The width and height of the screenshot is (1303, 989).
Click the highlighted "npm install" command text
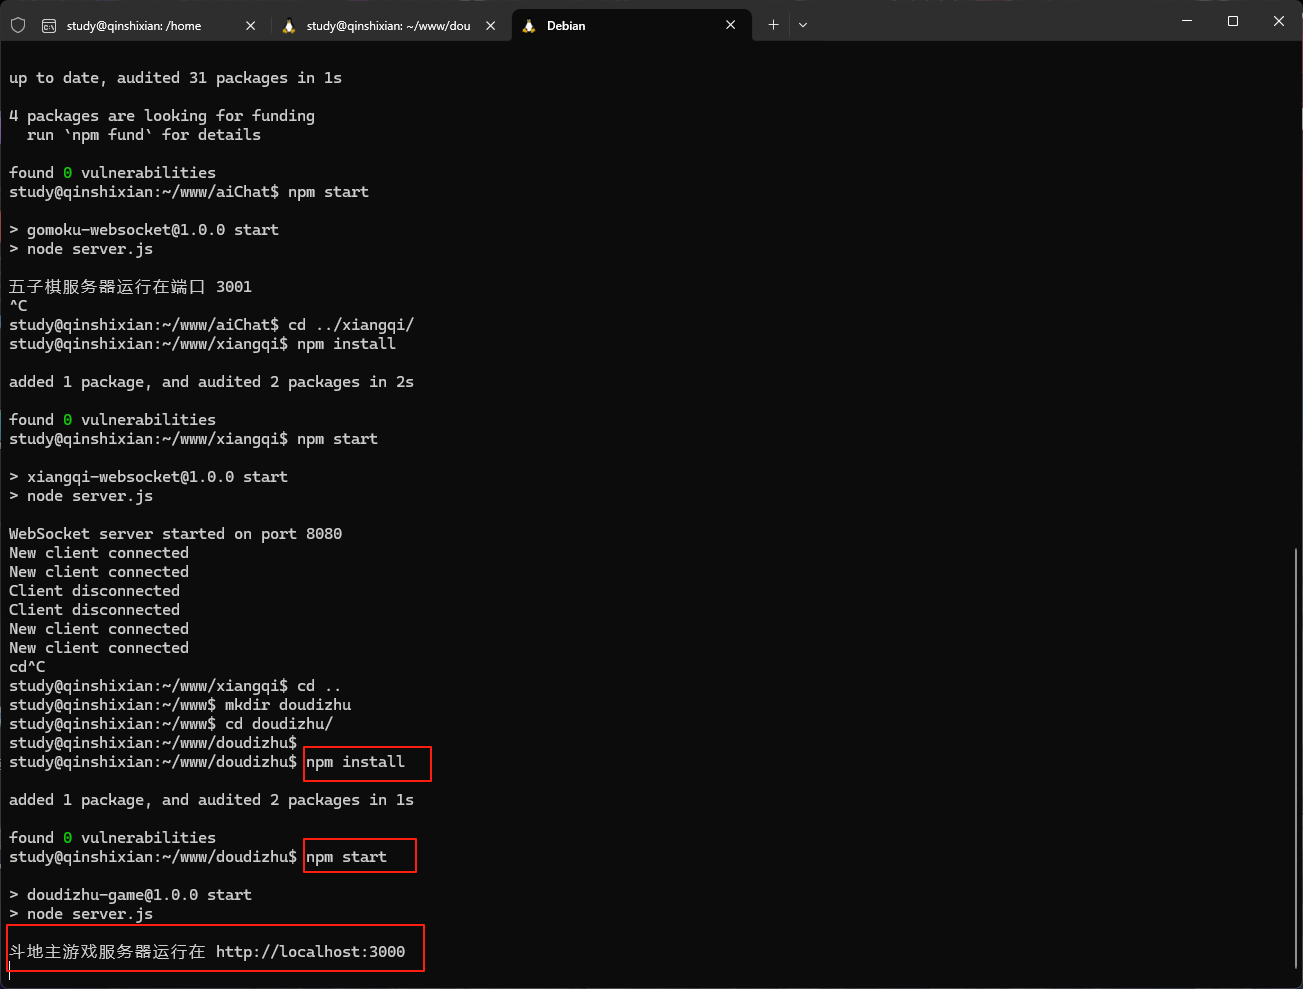tap(355, 762)
